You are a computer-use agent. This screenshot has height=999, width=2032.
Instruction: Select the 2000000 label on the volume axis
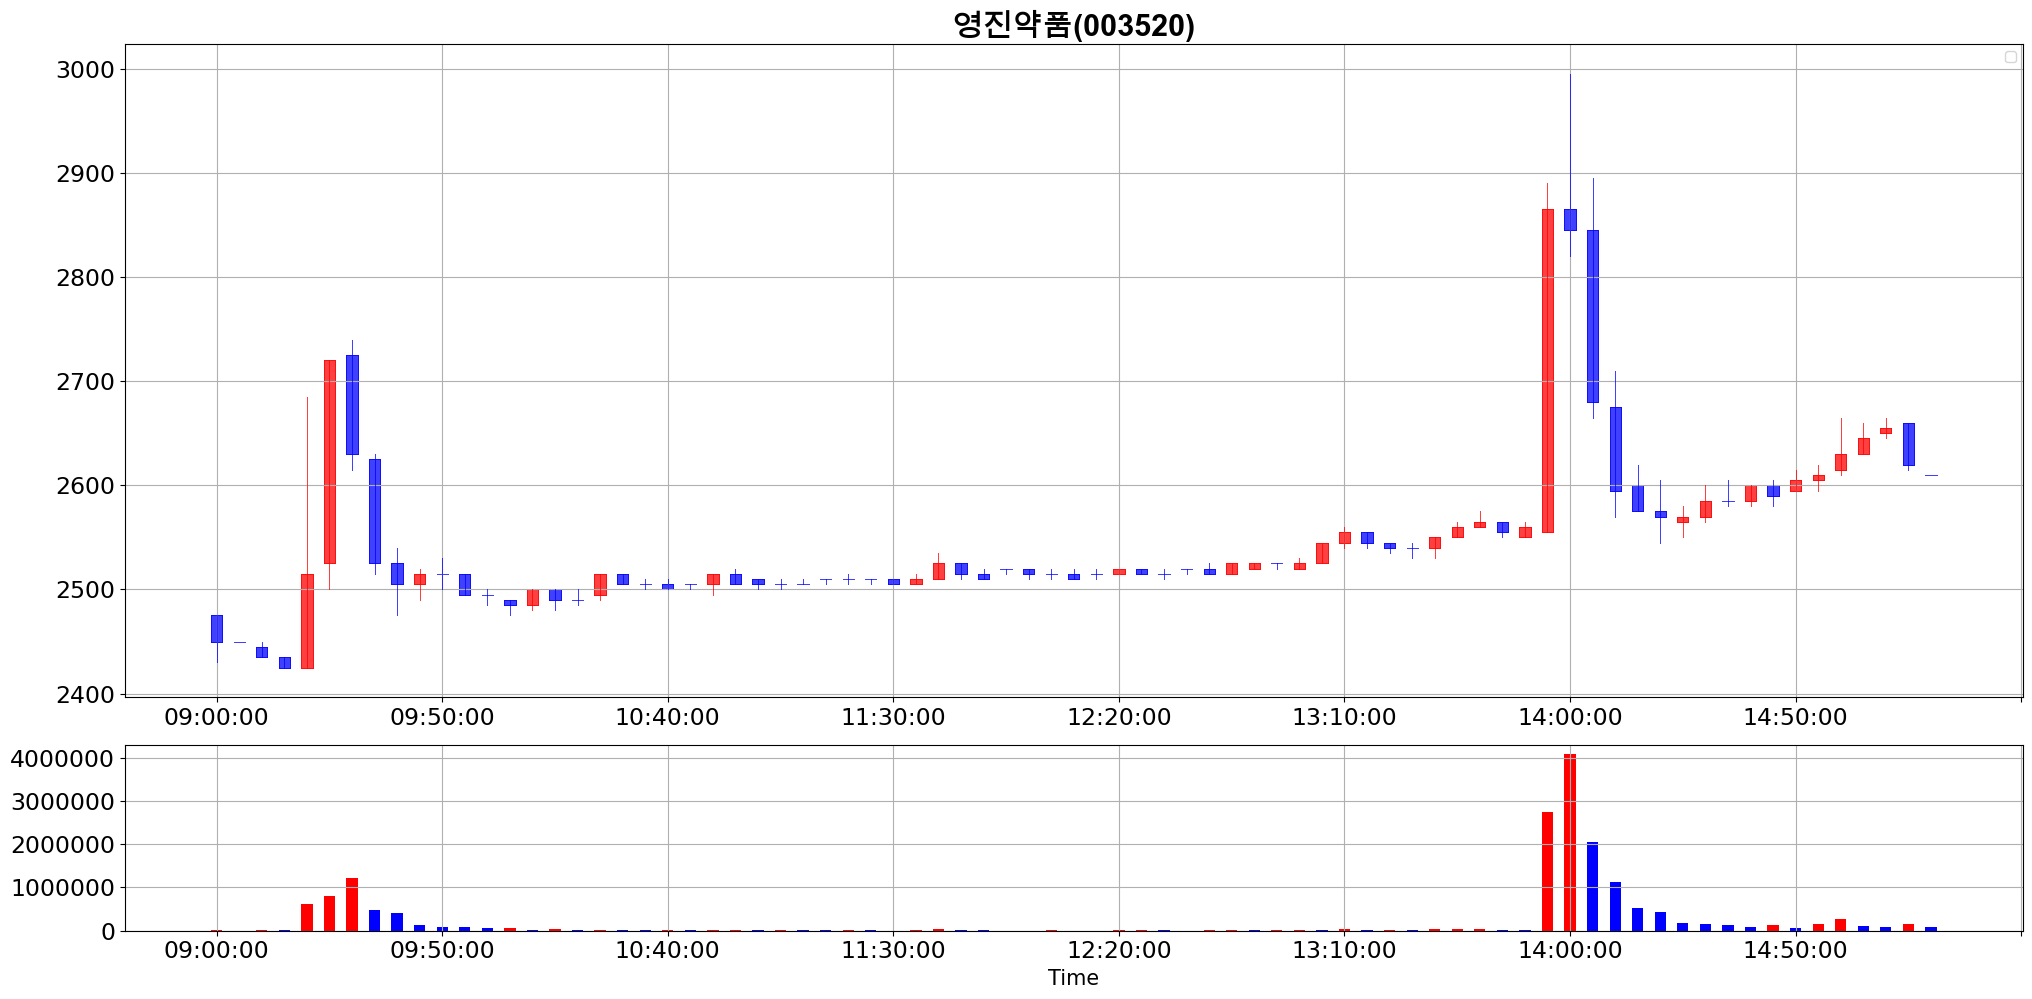click(62, 845)
